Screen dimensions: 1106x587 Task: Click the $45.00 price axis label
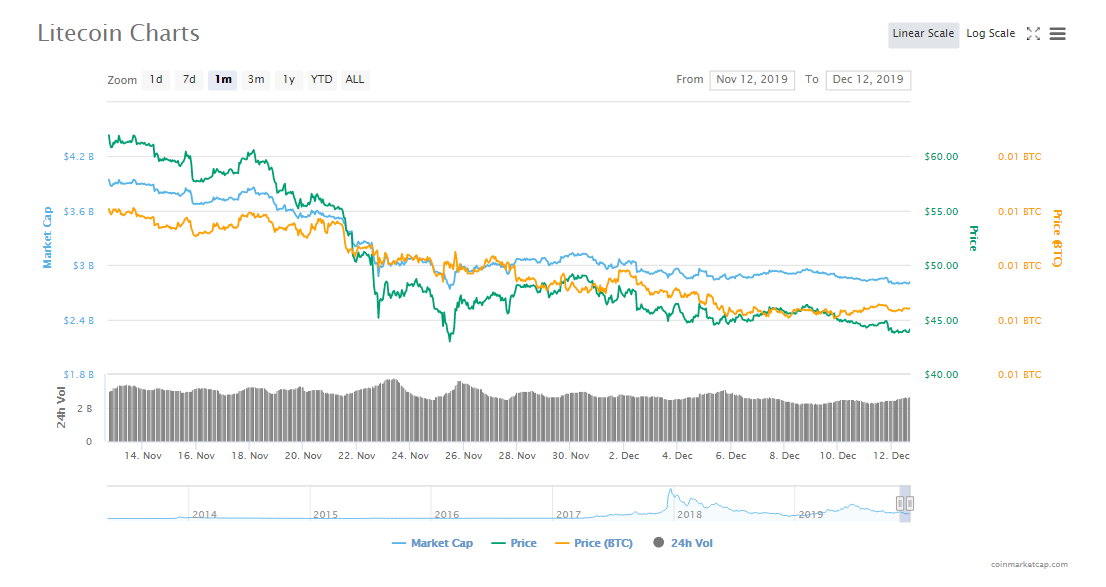point(941,320)
